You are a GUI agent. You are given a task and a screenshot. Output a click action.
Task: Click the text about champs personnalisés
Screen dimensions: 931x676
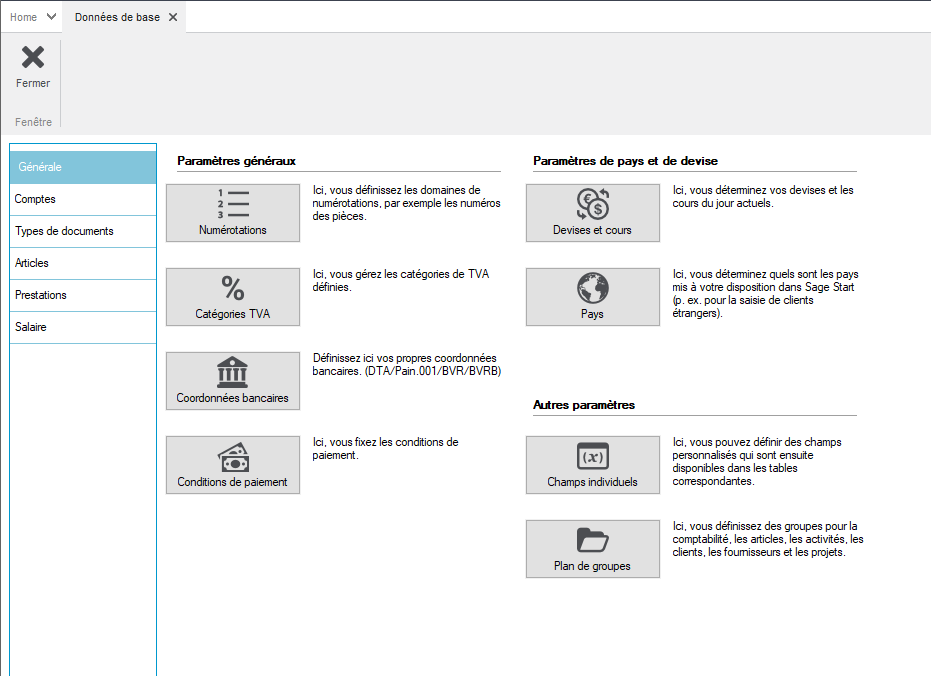tap(757, 462)
